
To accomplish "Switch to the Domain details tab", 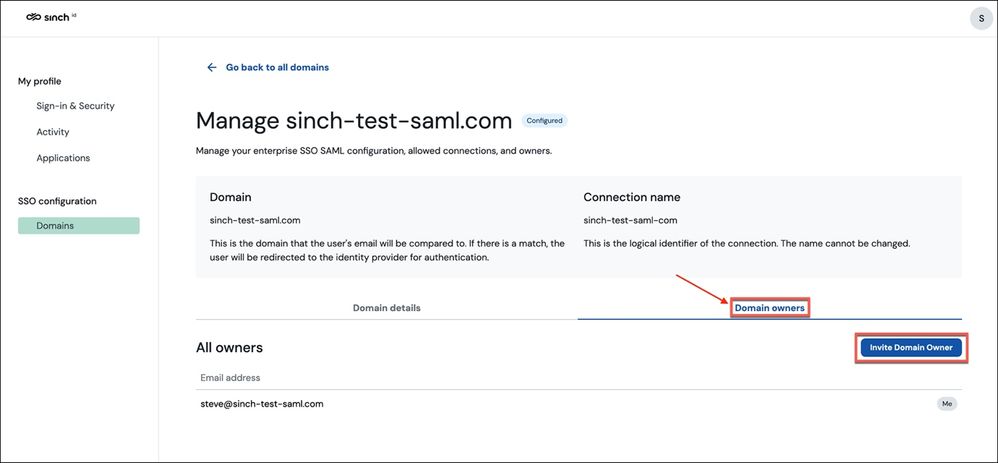I will click(386, 308).
